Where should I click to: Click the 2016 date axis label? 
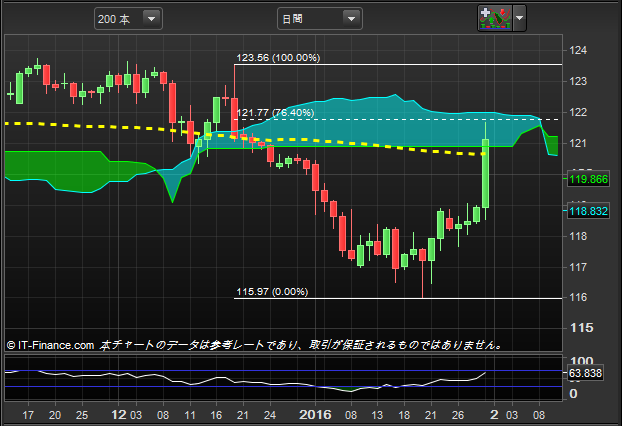[315, 415]
